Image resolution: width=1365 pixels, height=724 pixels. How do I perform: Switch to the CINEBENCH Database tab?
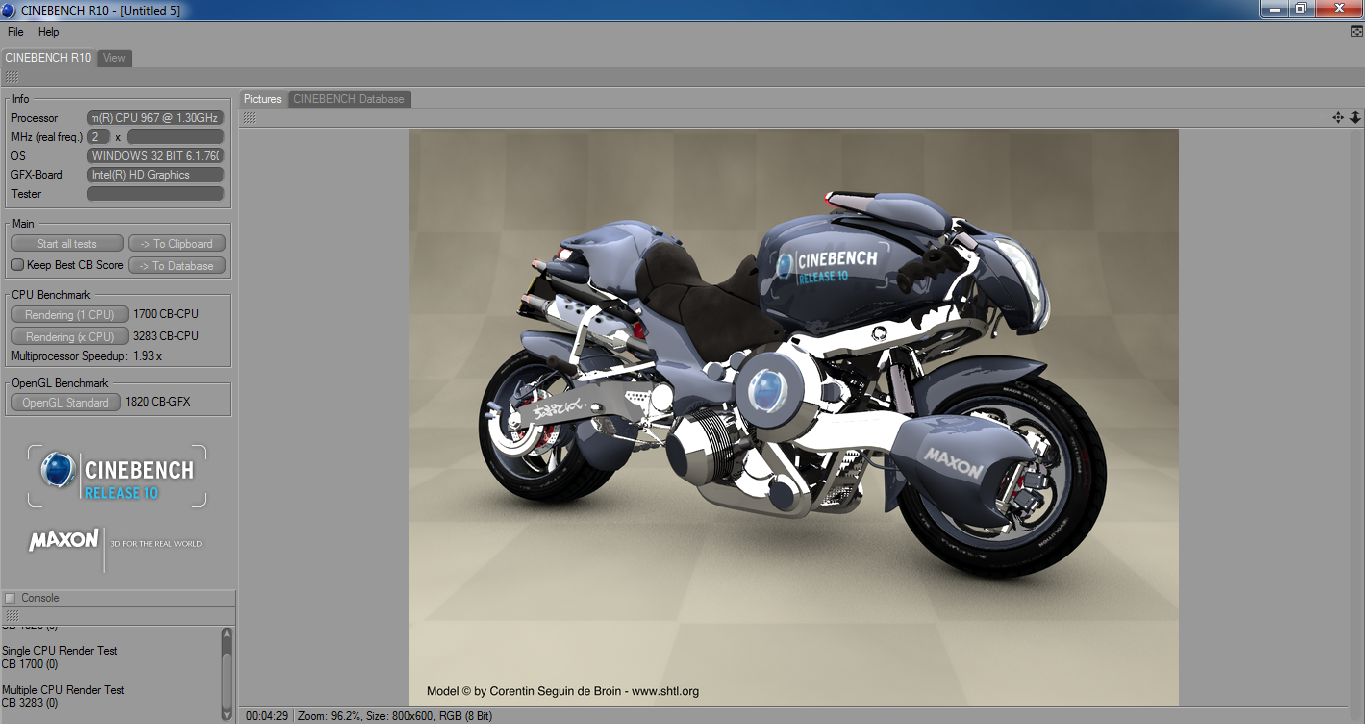click(x=349, y=99)
